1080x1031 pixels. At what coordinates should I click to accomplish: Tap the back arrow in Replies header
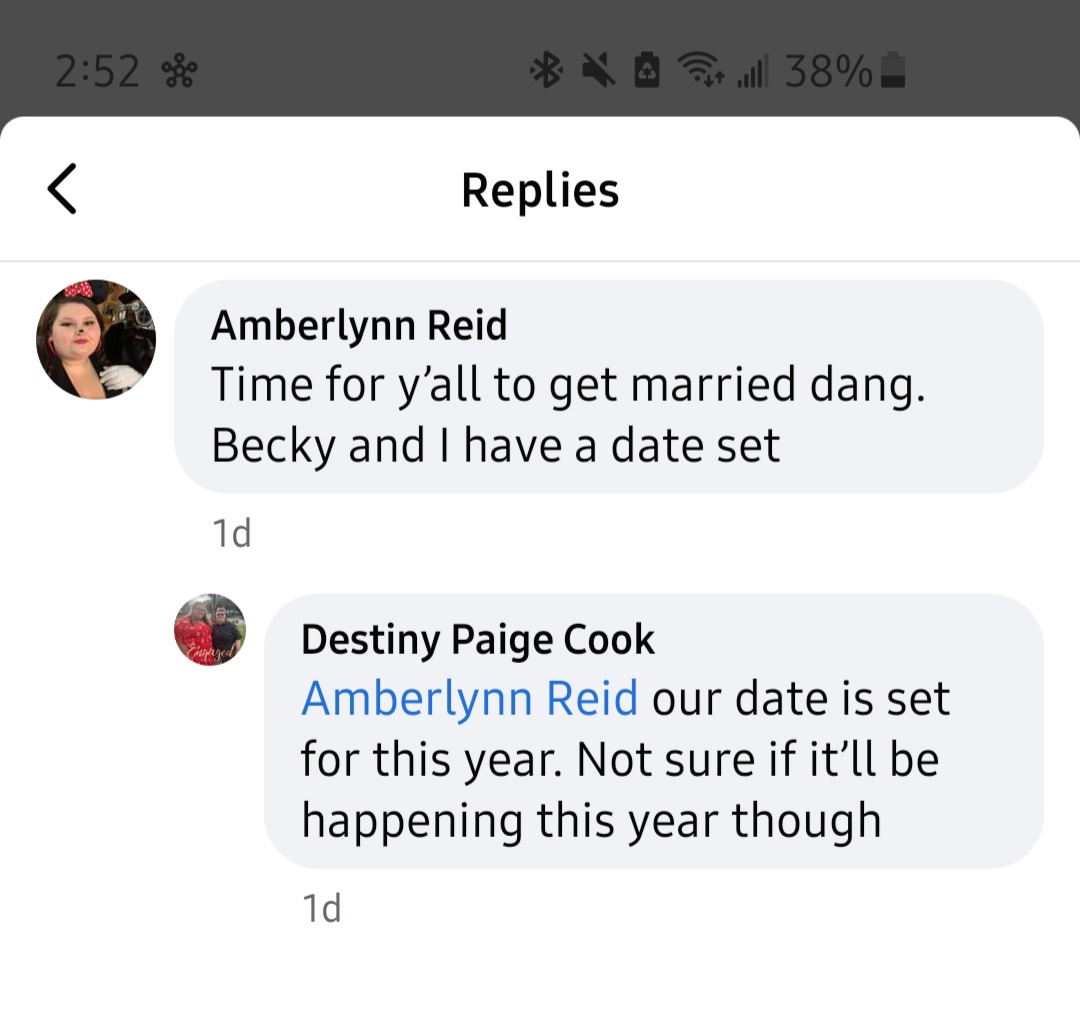coord(62,189)
